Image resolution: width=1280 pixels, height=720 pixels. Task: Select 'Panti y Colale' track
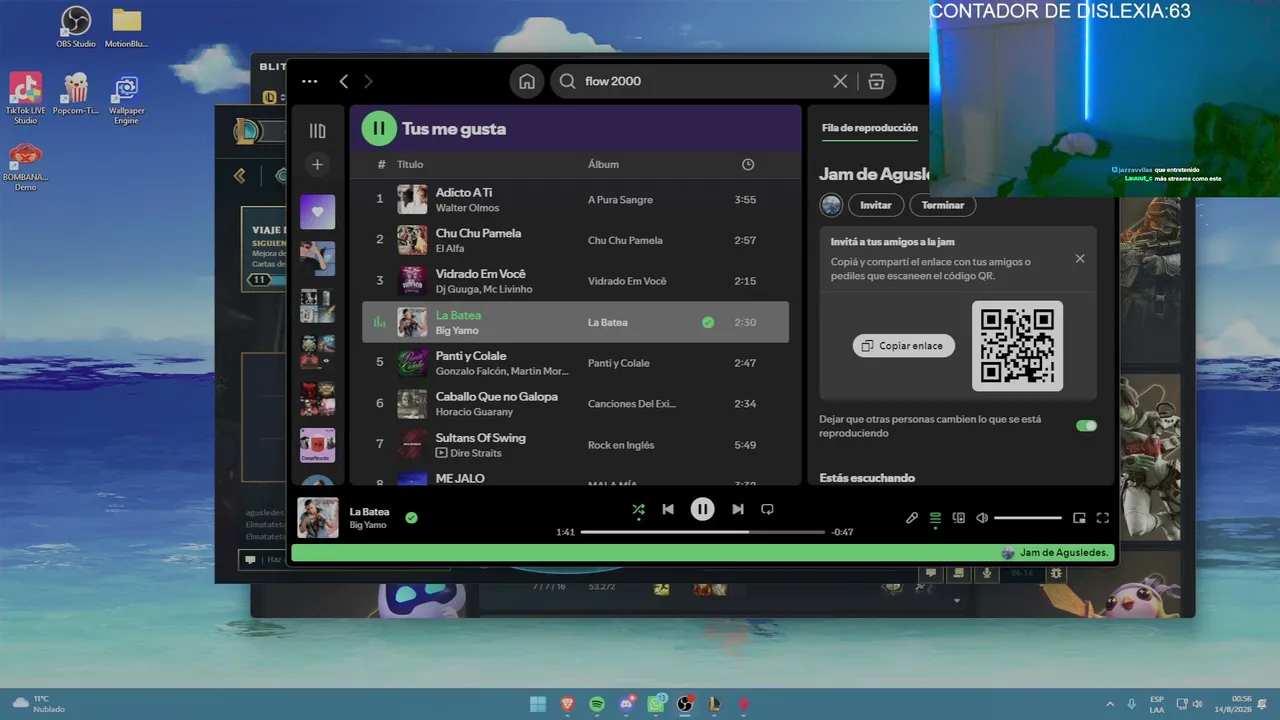[575, 363]
